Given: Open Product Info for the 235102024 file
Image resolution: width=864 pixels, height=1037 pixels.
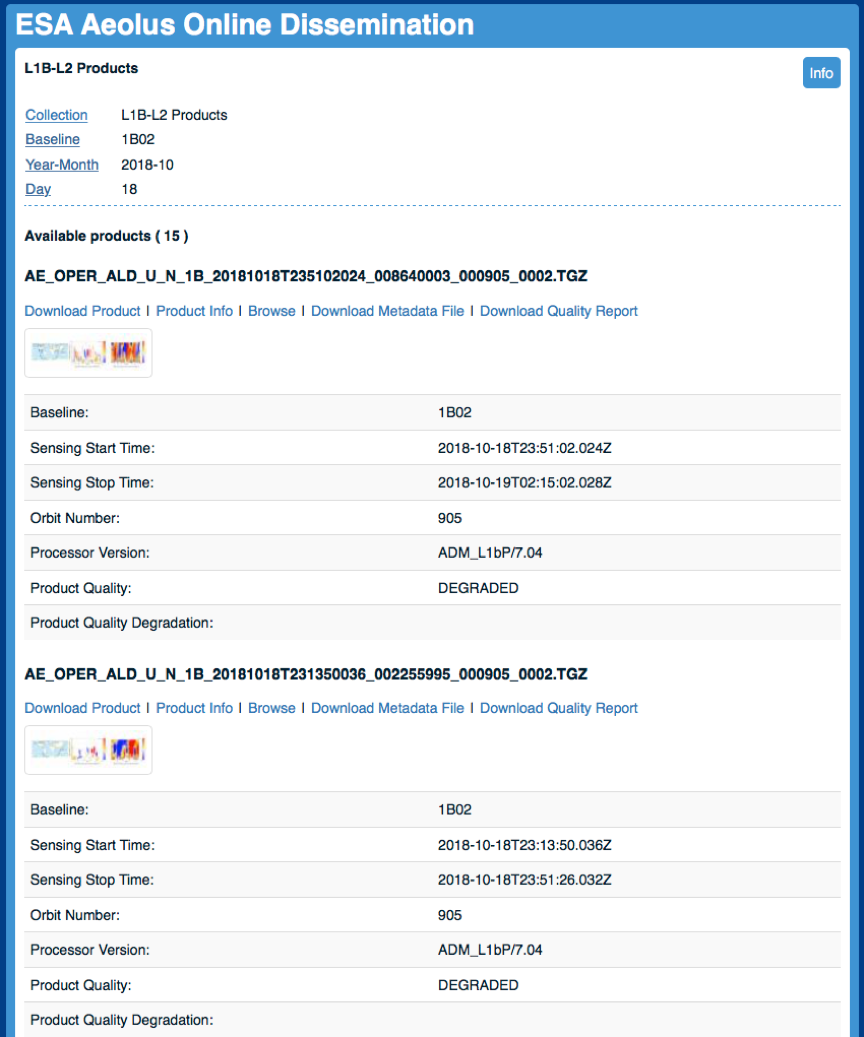Looking at the screenshot, I should coord(194,311).
